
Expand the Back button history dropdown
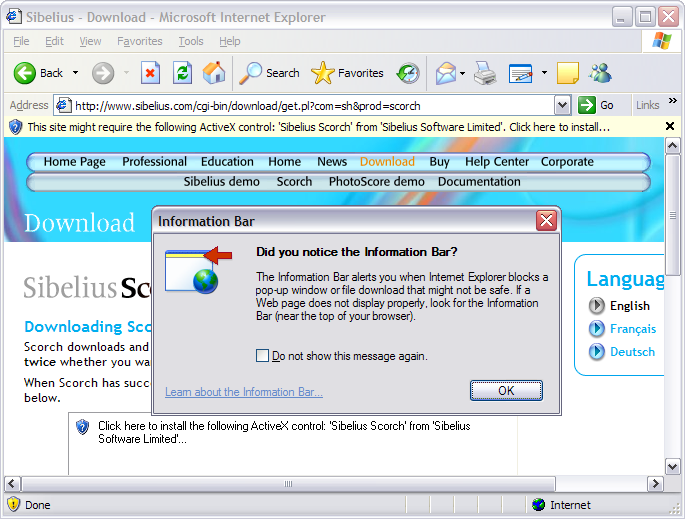(75, 73)
